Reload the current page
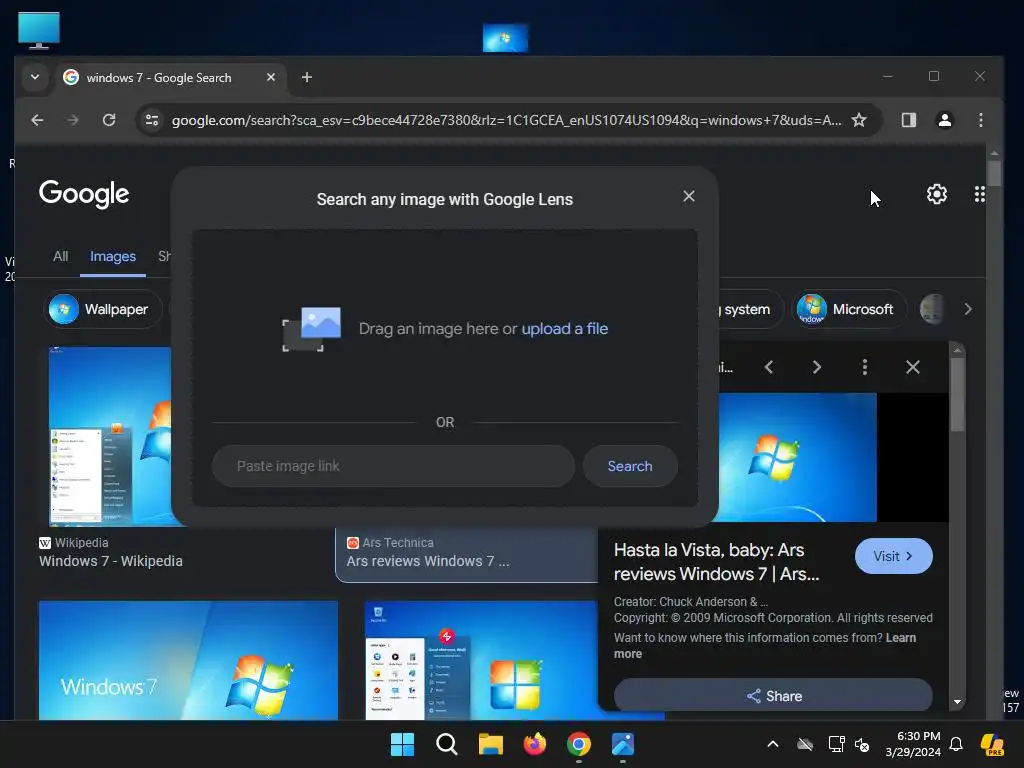 pos(109,120)
